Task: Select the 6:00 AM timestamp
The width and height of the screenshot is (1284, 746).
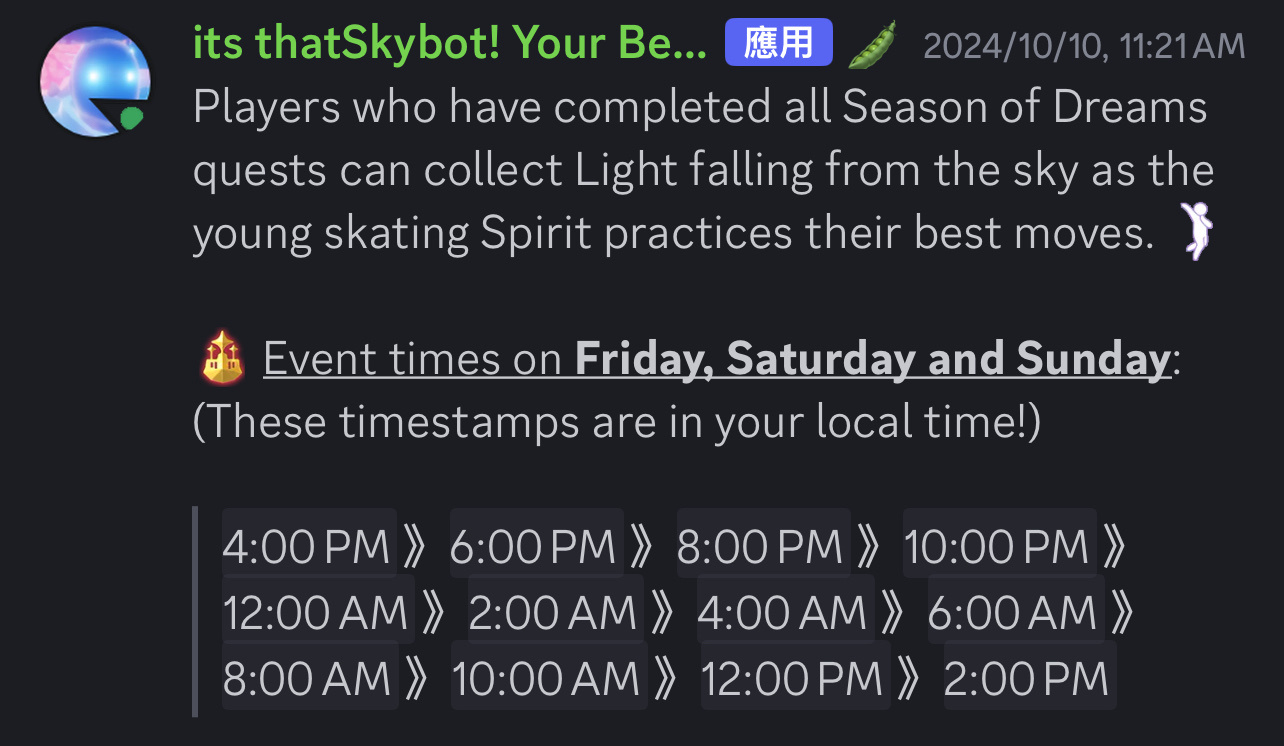Action: [1016, 612]
